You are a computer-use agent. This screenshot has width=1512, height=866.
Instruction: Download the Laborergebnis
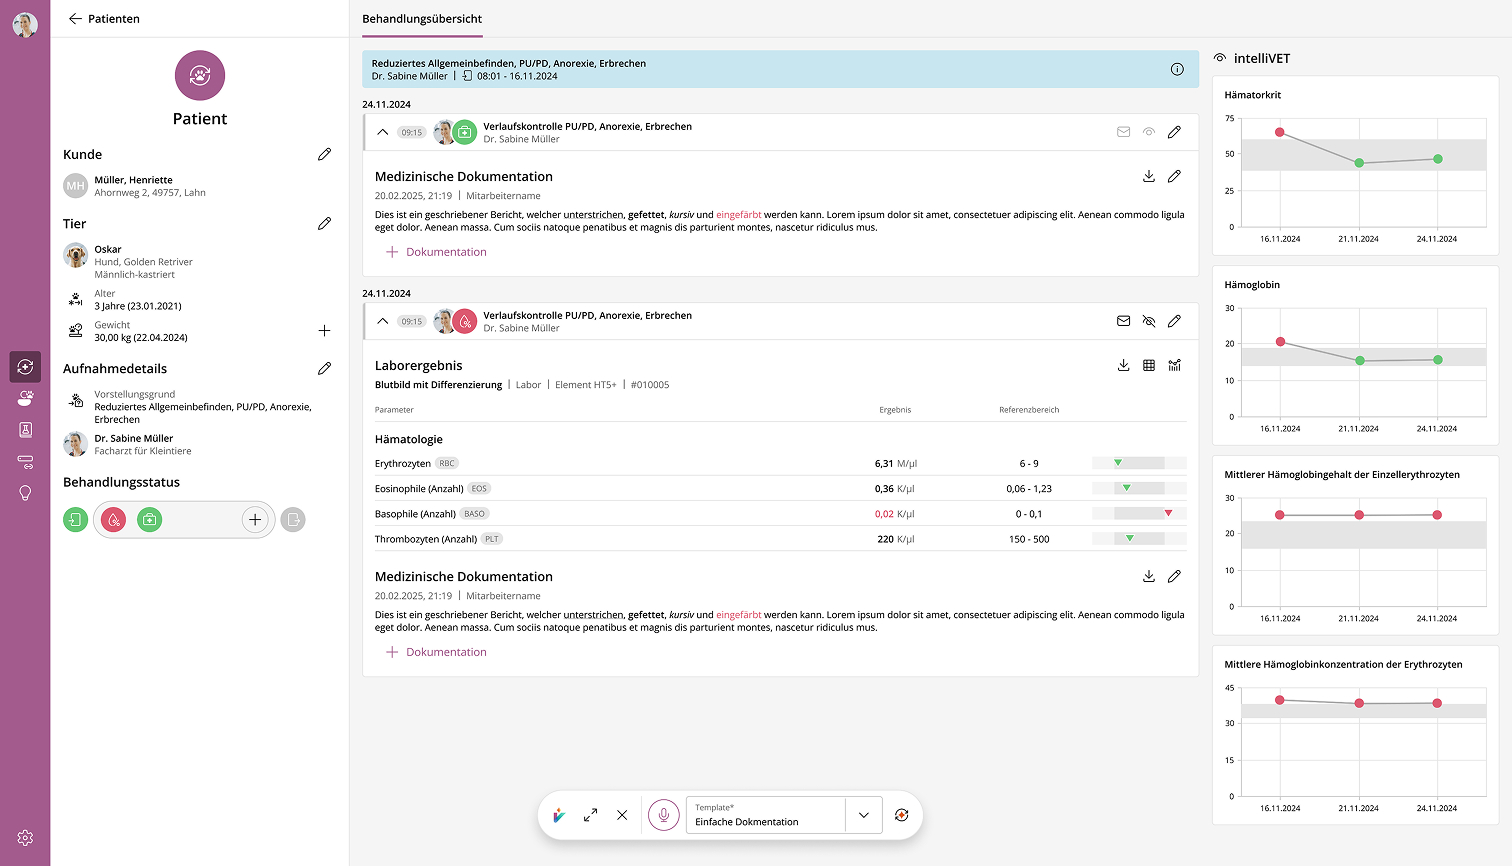coord(1123,365)
